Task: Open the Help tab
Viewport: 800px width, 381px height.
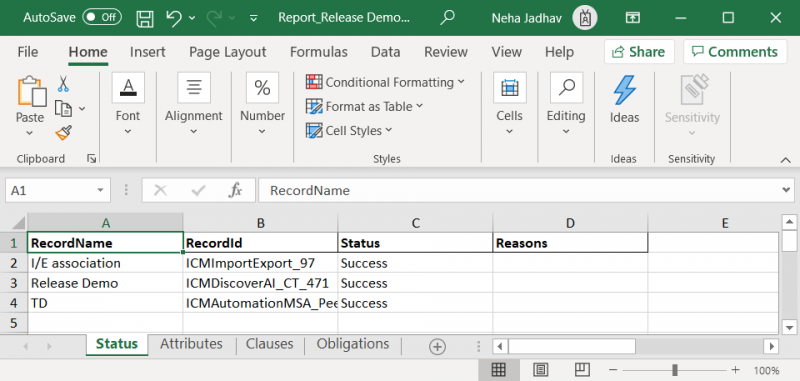Action: click(559, 52)
